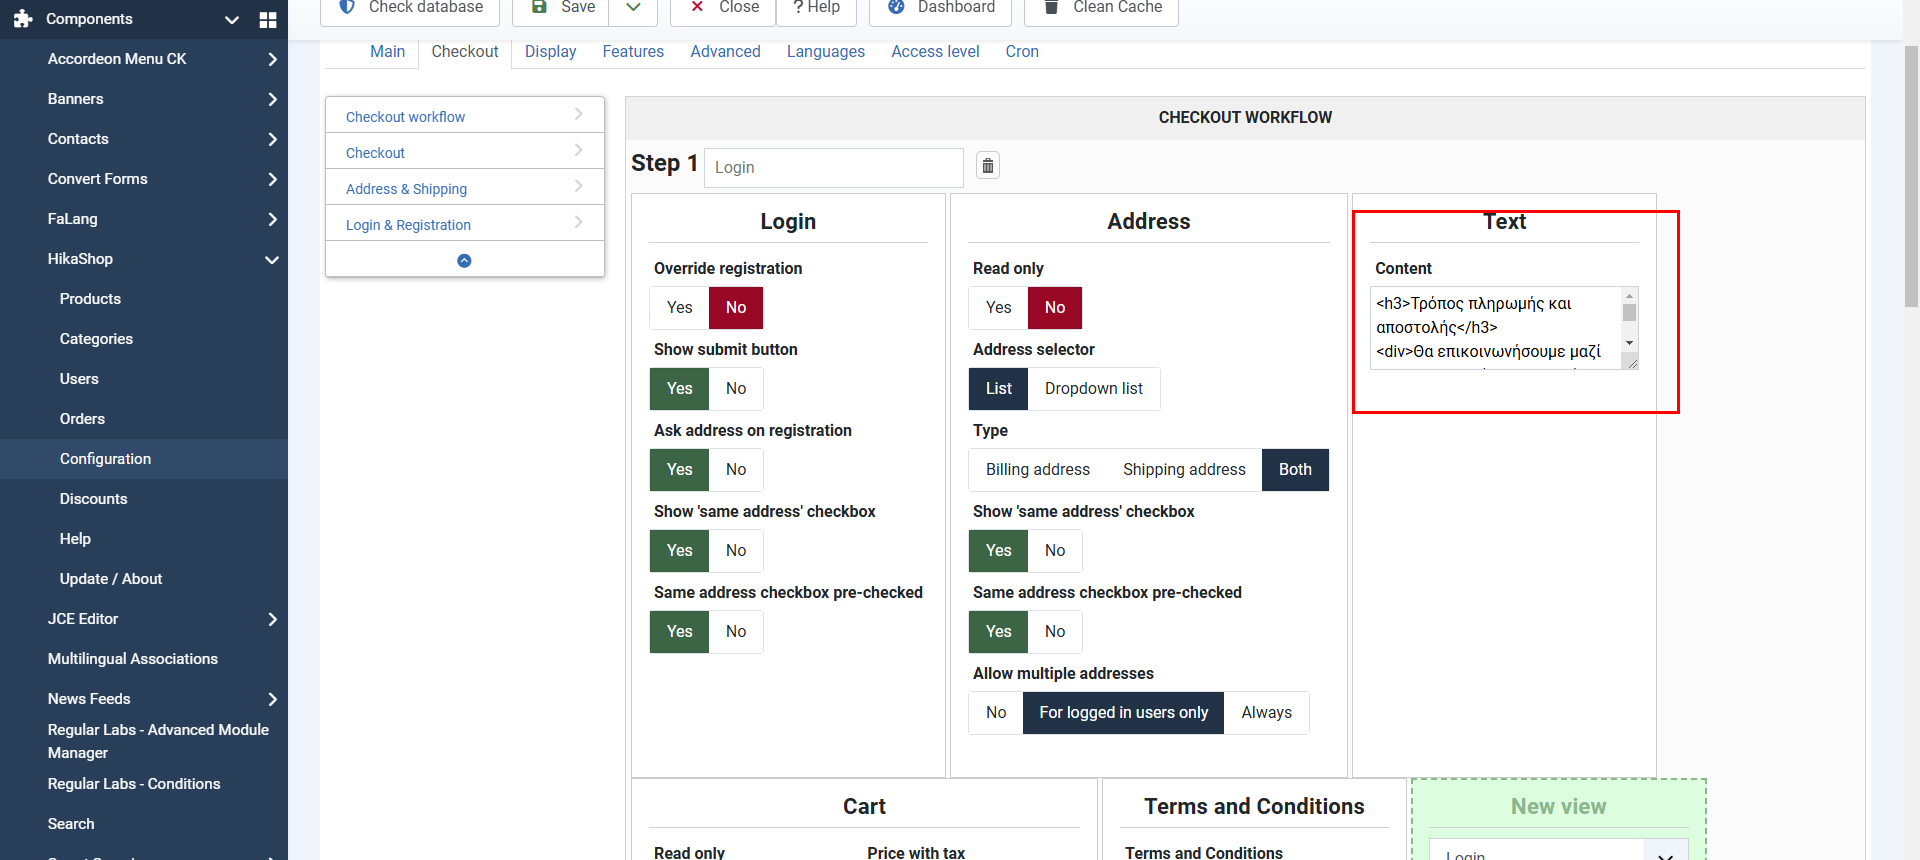Screen dimensions: 1920x860
Task: Open the Save dropdown arrow
Action: pyautogui.click(x=633, y=7)
